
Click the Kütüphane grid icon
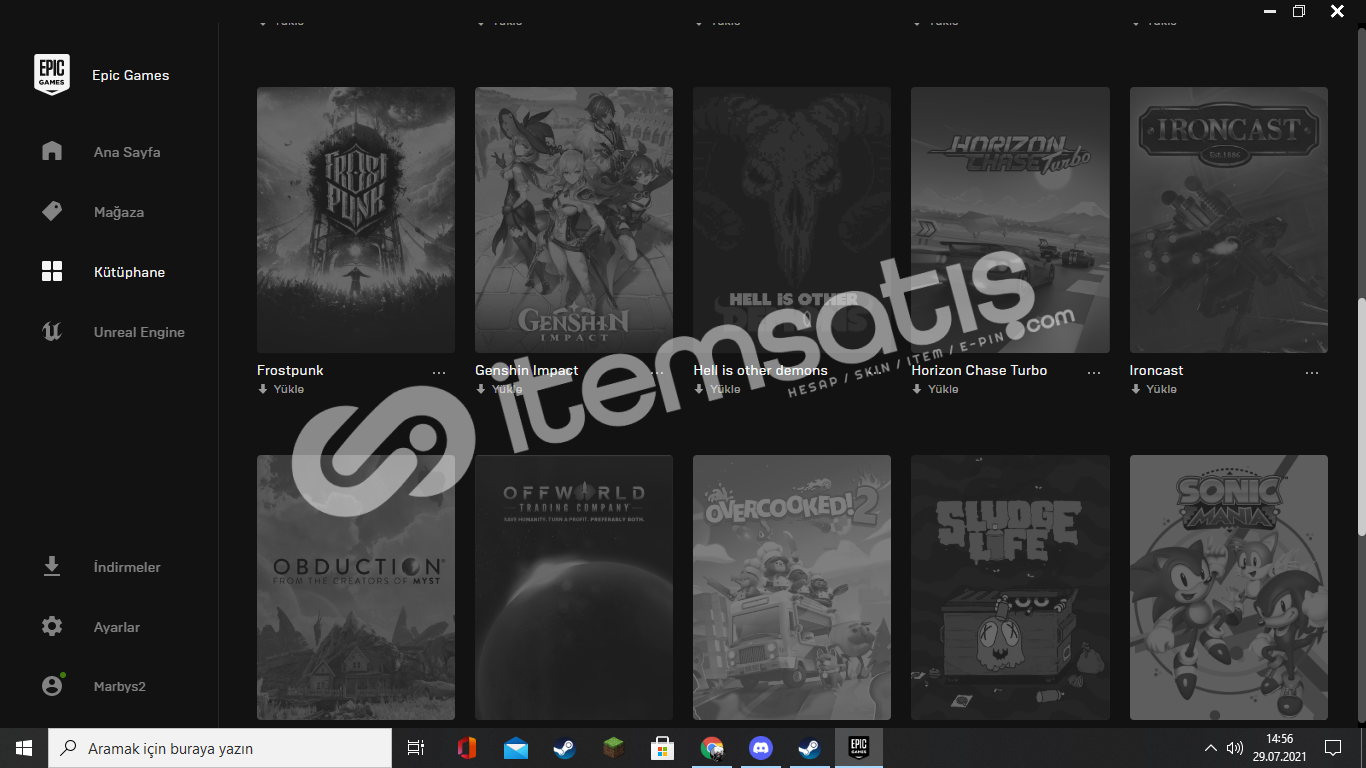(x=52, y=271)
